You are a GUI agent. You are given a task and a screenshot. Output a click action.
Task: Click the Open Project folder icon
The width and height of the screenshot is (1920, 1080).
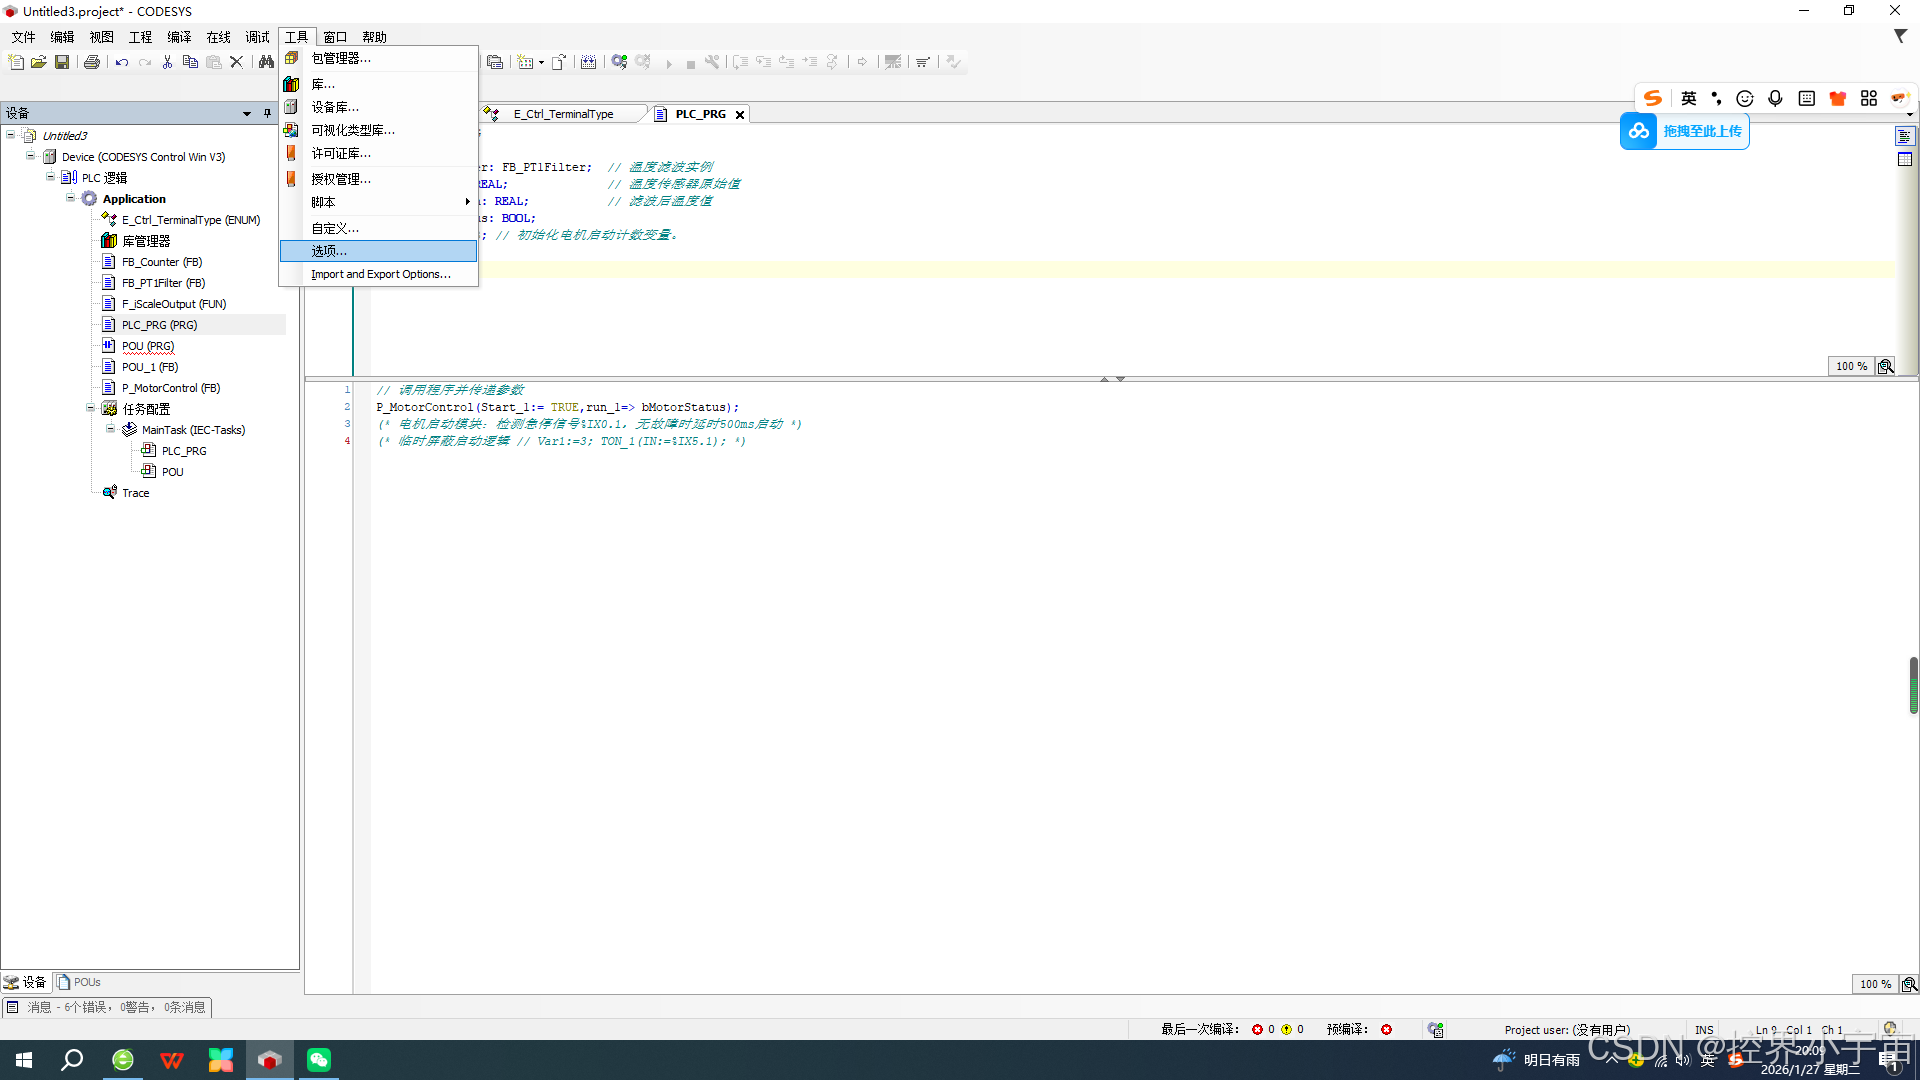pos(39,62)
